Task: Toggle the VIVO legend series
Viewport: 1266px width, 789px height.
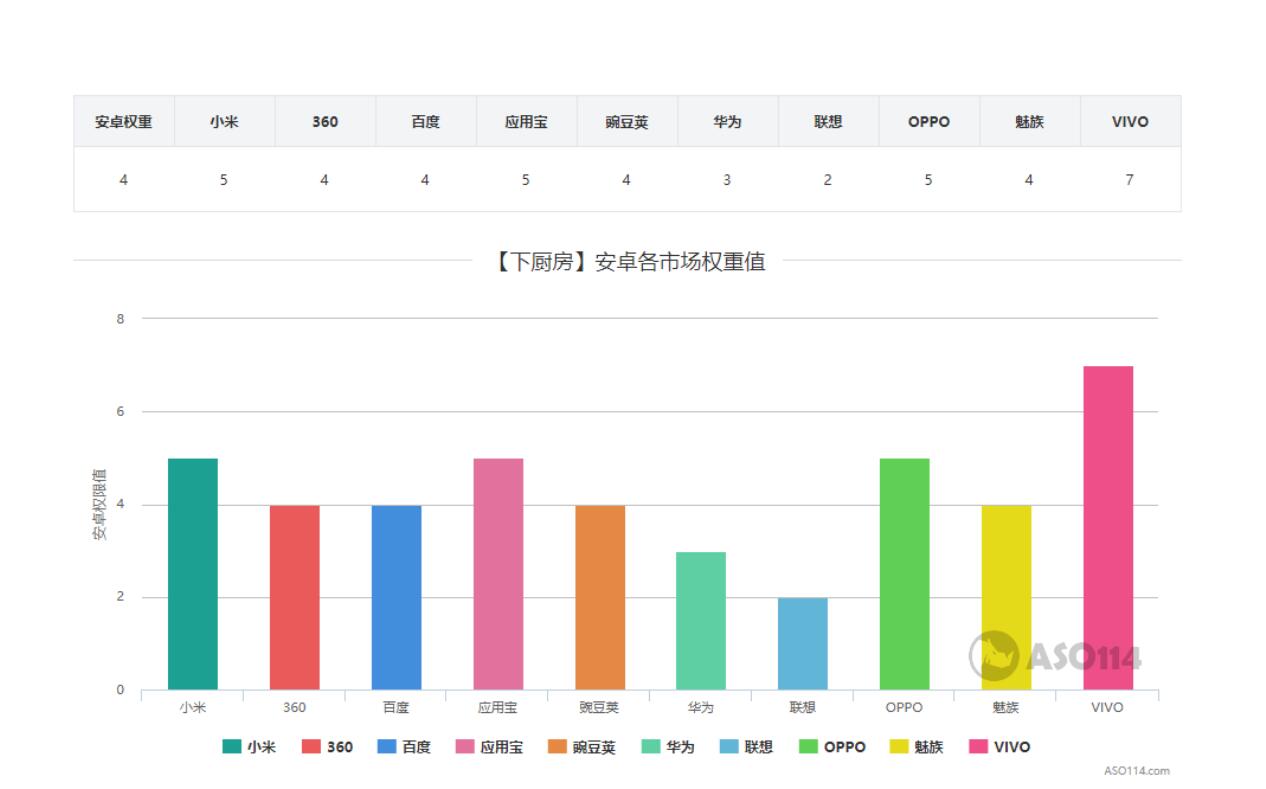Action: tap(999, 746)
